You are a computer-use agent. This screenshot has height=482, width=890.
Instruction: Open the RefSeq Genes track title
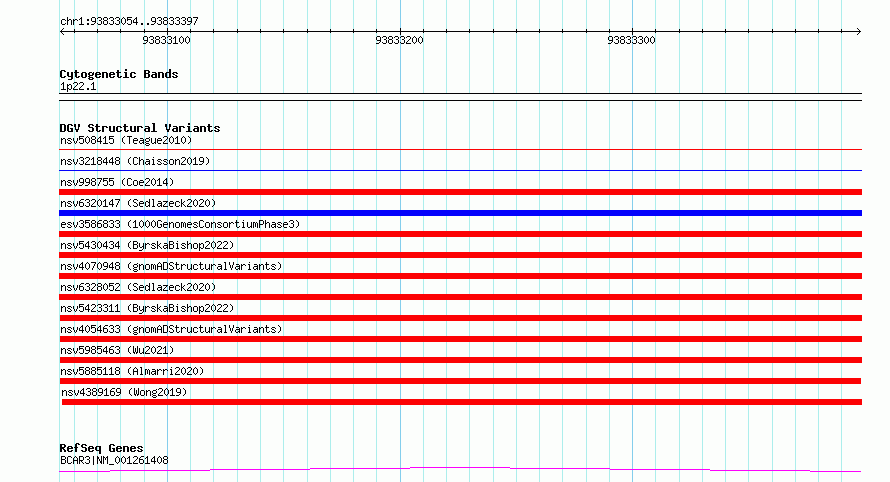pos(101,448)
